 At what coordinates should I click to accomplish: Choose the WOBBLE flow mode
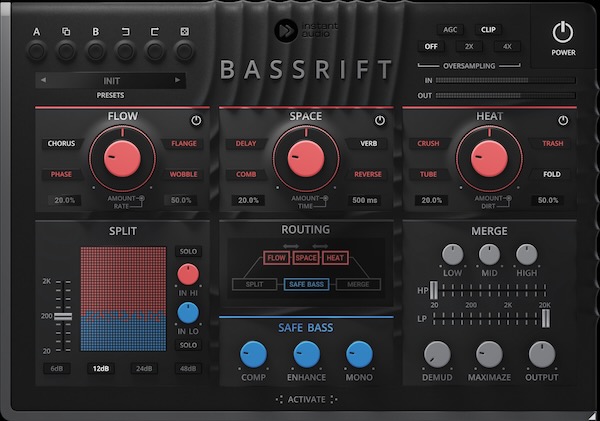[184, 175]
